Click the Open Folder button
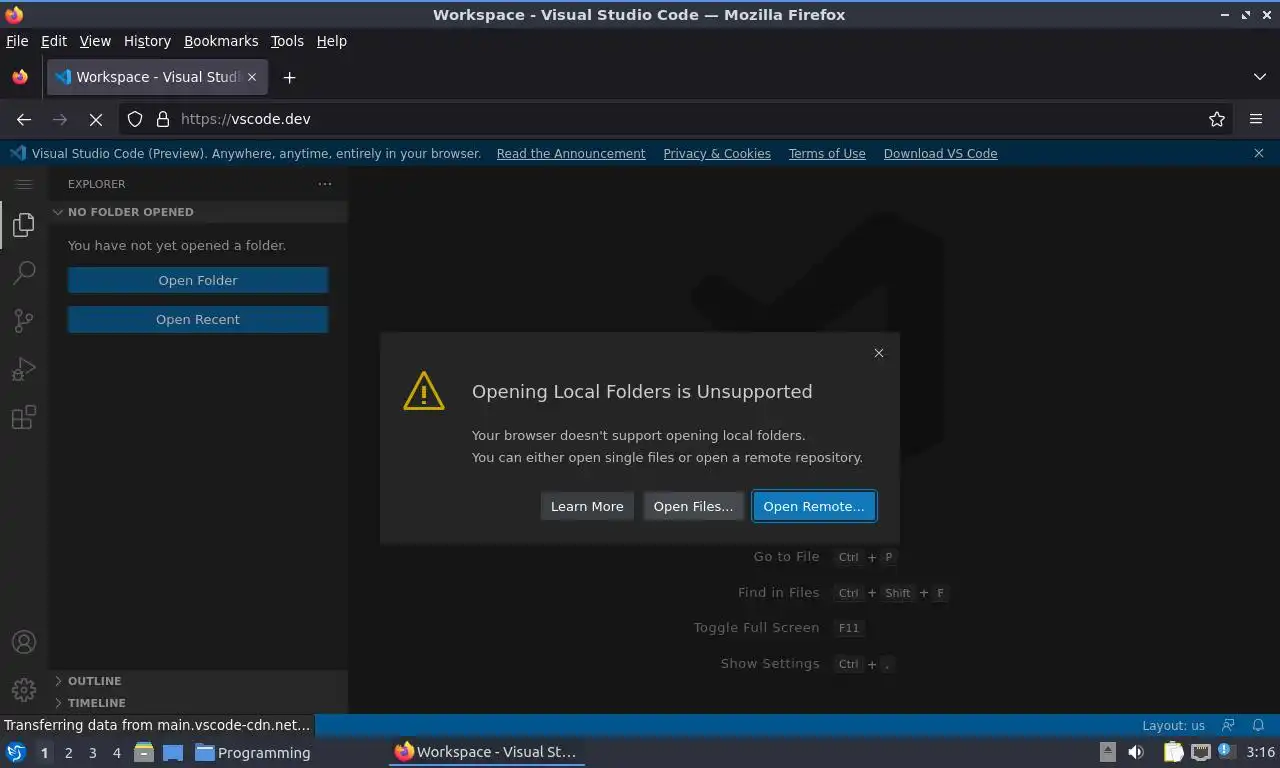This screenshot has width=1280, height=768. coord(198,280)
